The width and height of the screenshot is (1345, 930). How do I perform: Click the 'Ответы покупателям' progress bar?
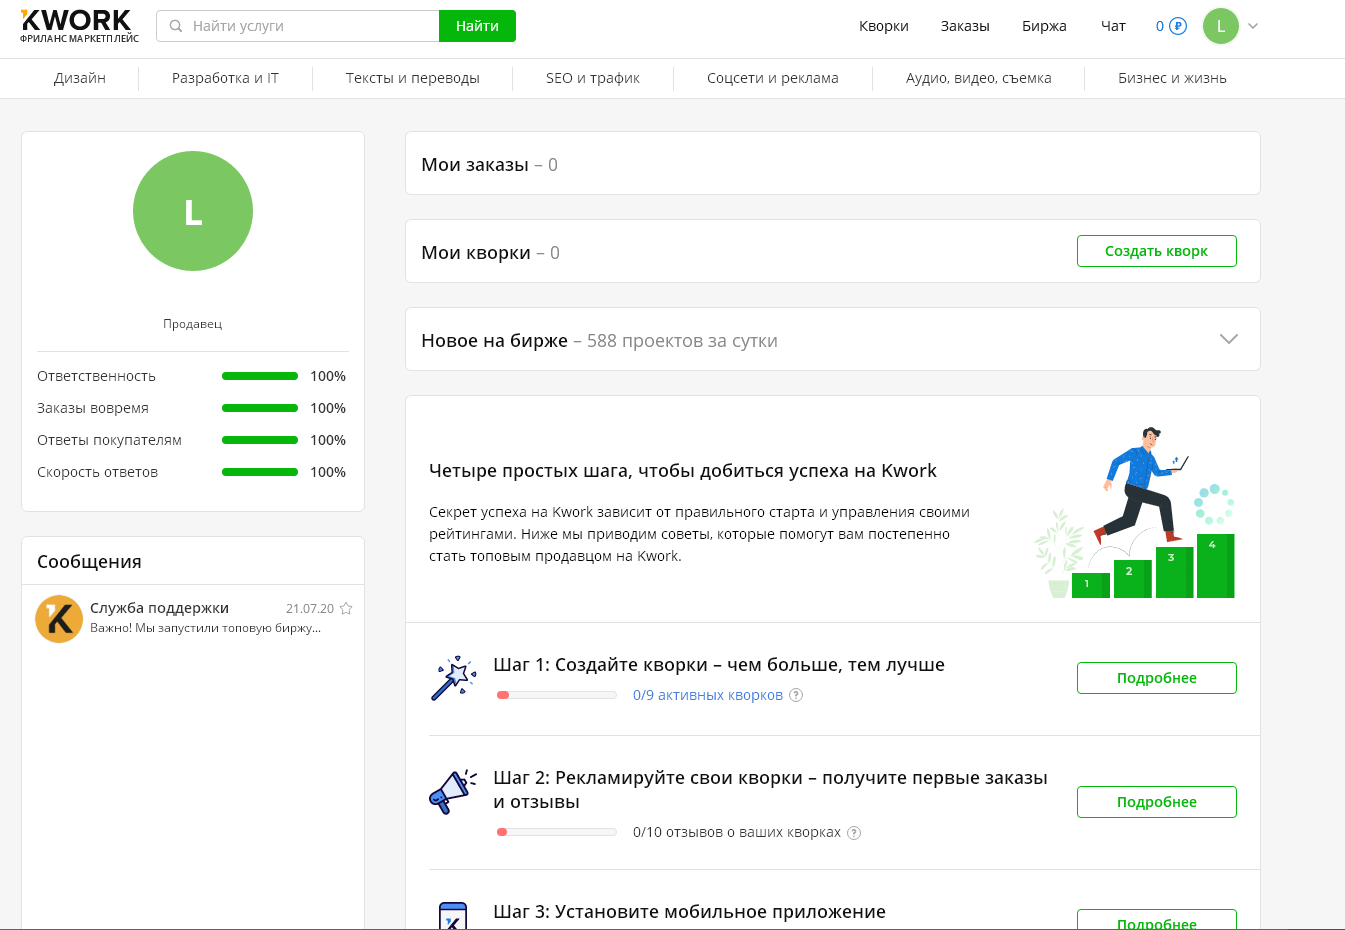pyautogui.click(x=260, y=440)
